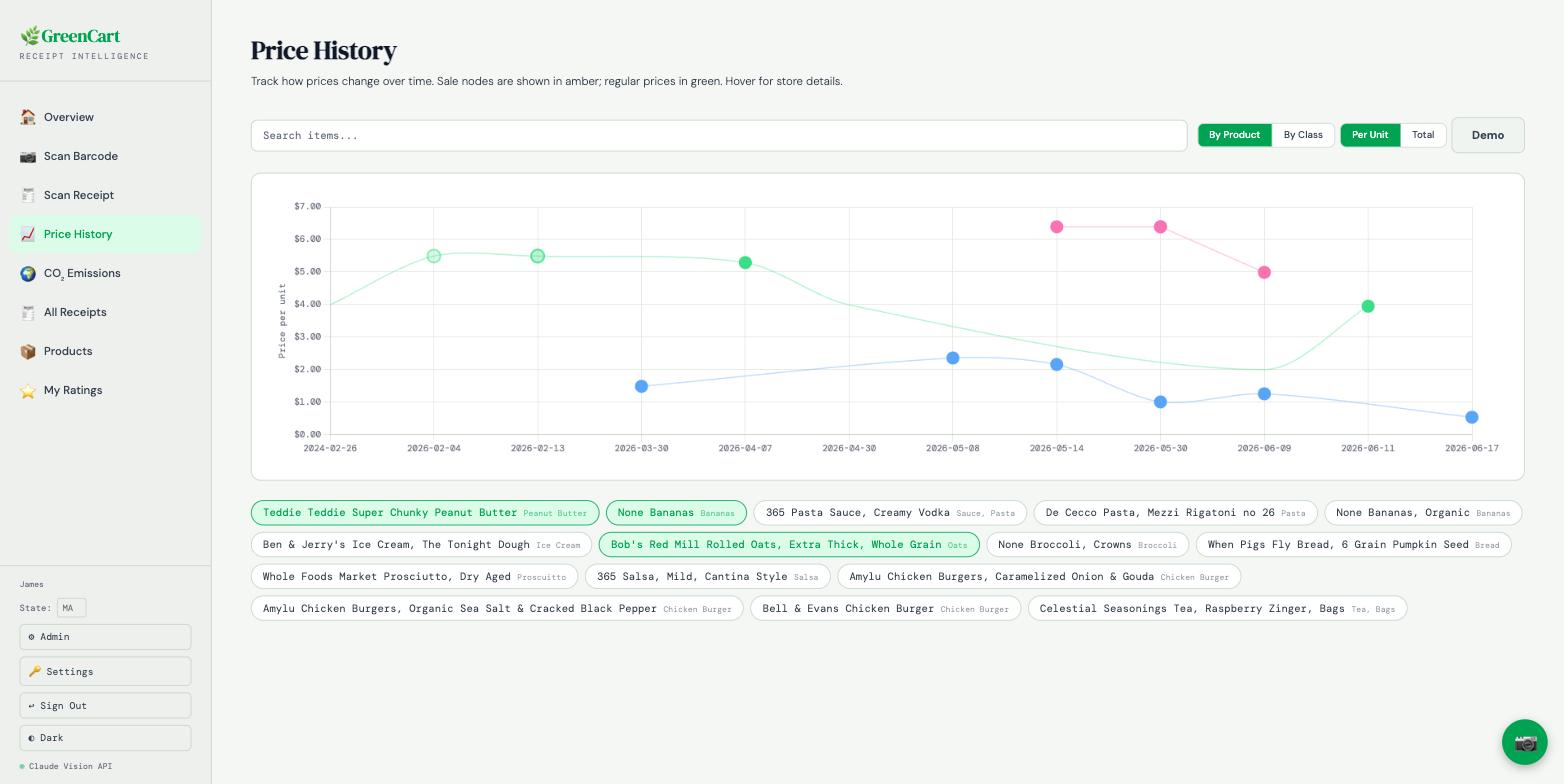Image resolution: width=1564 pixels, height=784 pixels.
Task: Click the Scan Receipt icon
Action: (x=28, y=195)
